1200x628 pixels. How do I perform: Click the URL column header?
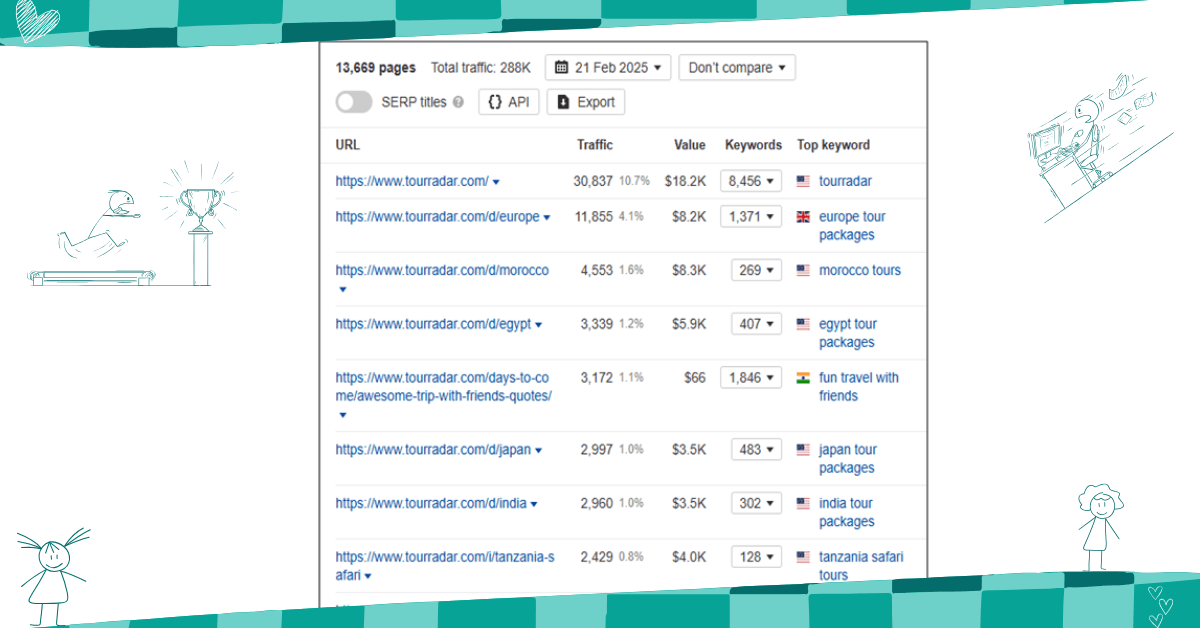coord(348,145)
